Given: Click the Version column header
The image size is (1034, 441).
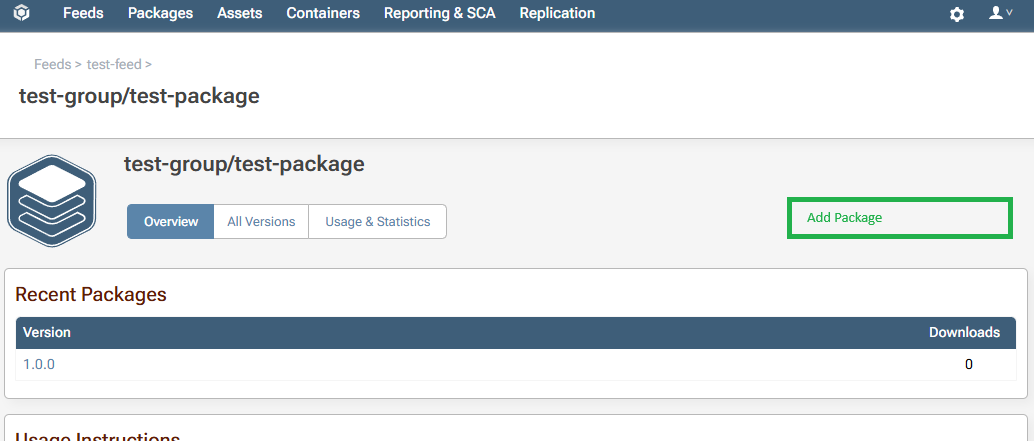Looking at the screenshot, I should (x=47, y=332).
